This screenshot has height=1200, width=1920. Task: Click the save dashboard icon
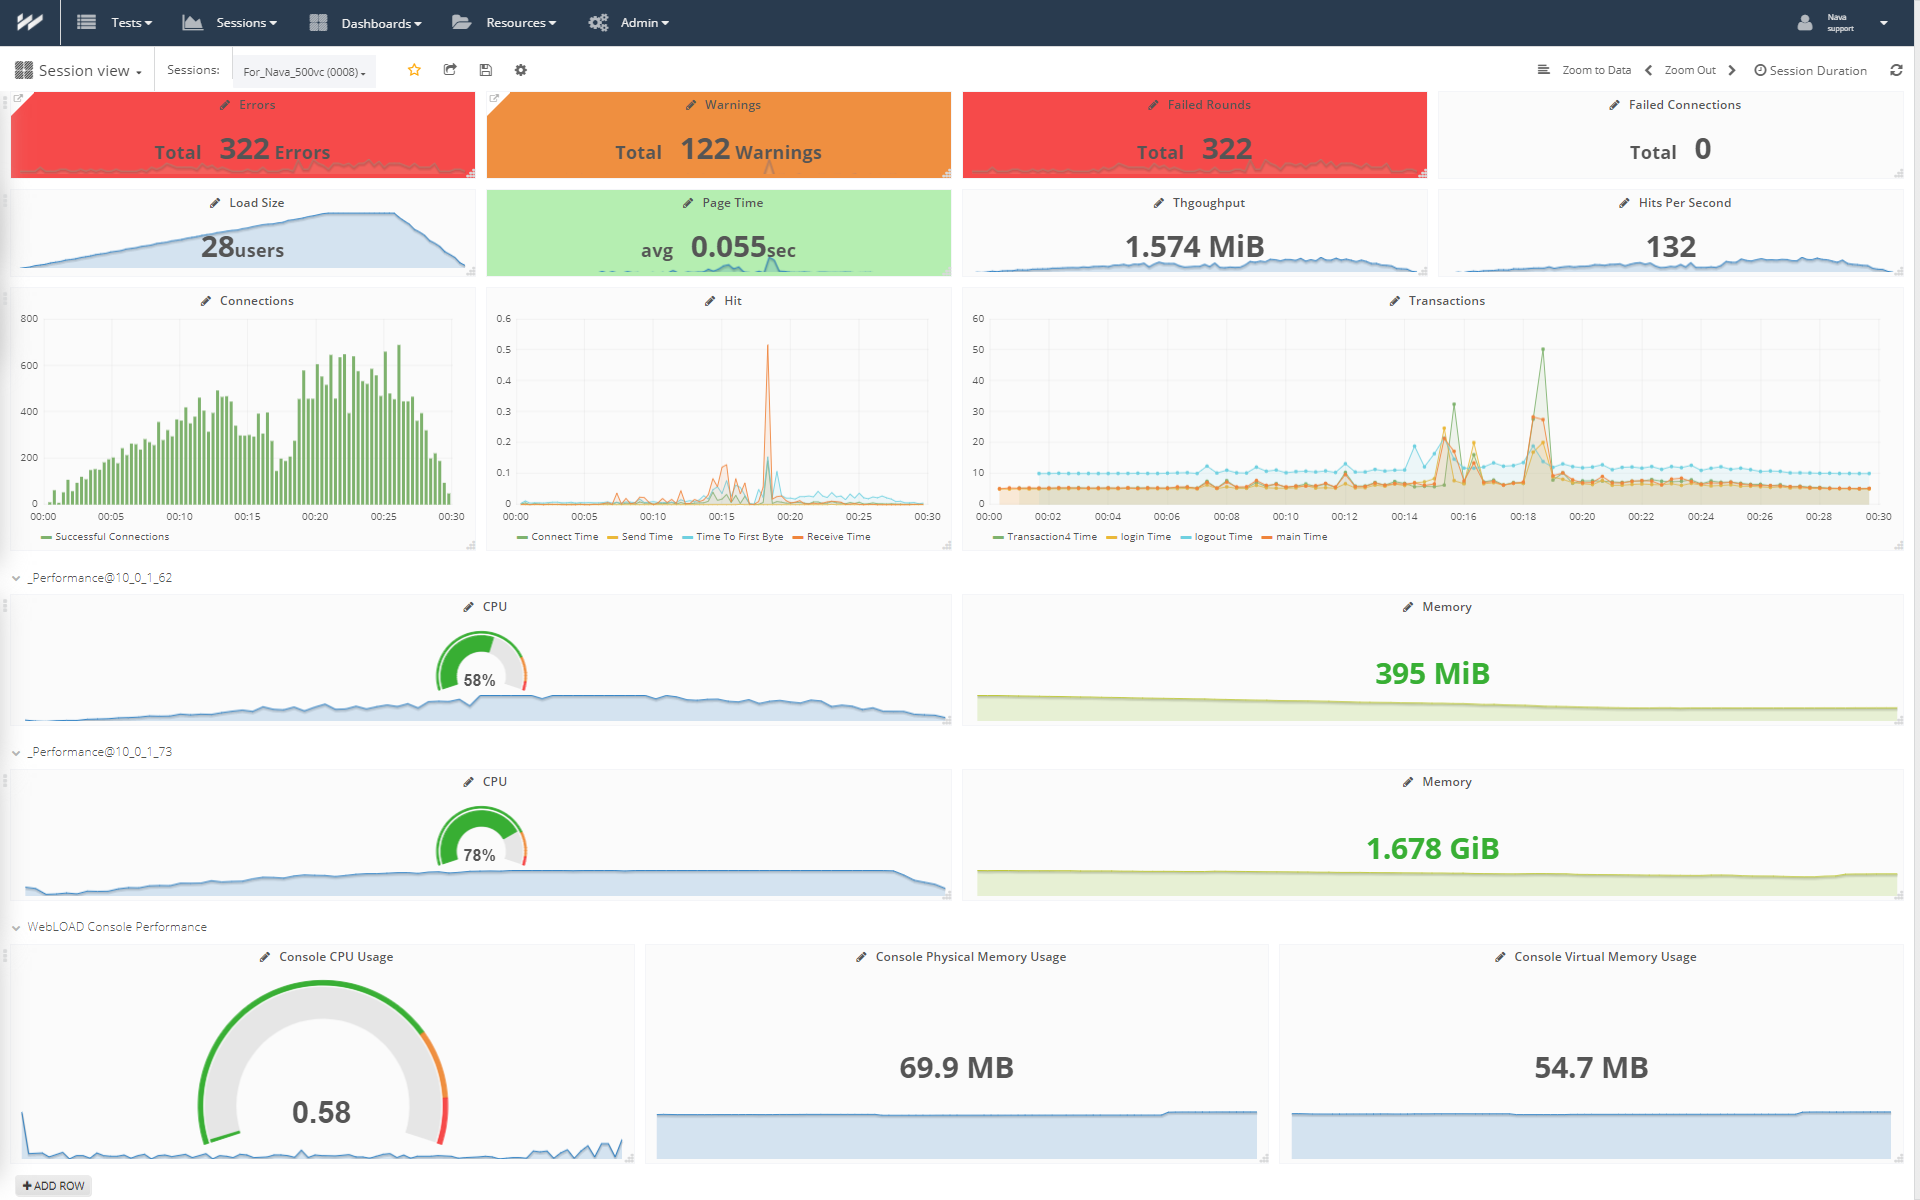(x=485, y=70)
